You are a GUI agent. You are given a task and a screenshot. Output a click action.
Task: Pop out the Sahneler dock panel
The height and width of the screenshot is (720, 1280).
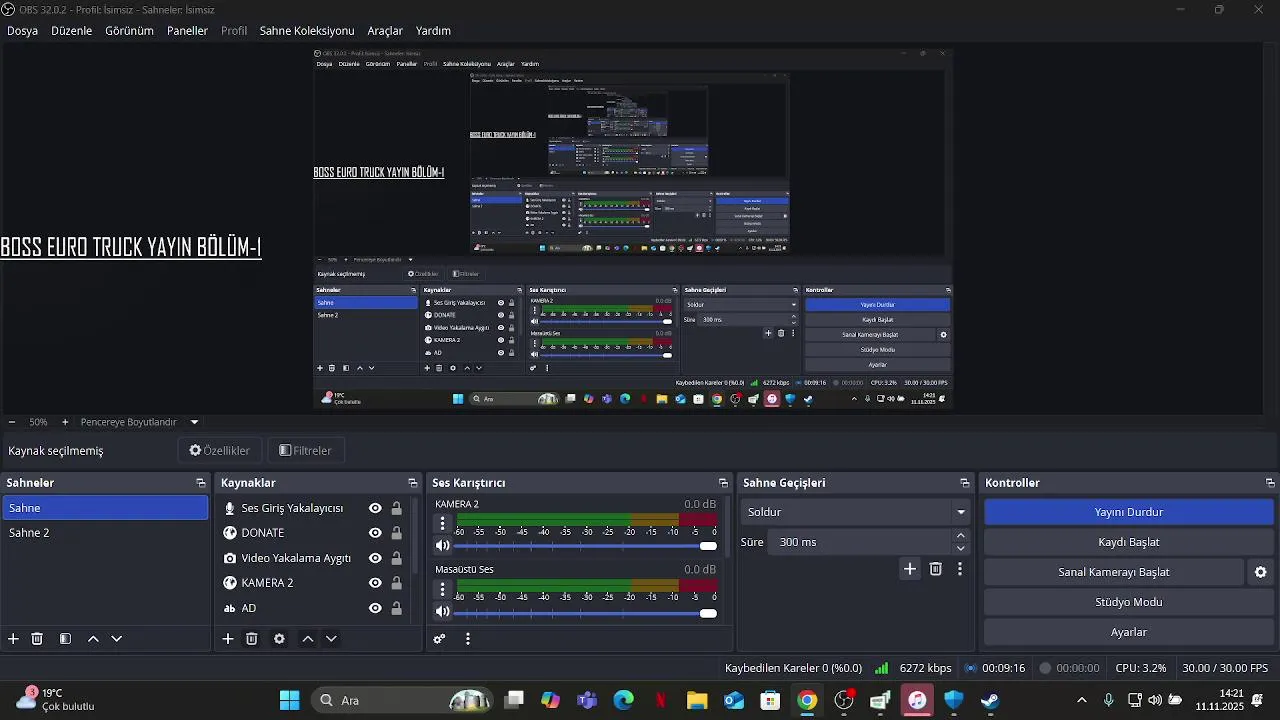click(x=201, y=483)
